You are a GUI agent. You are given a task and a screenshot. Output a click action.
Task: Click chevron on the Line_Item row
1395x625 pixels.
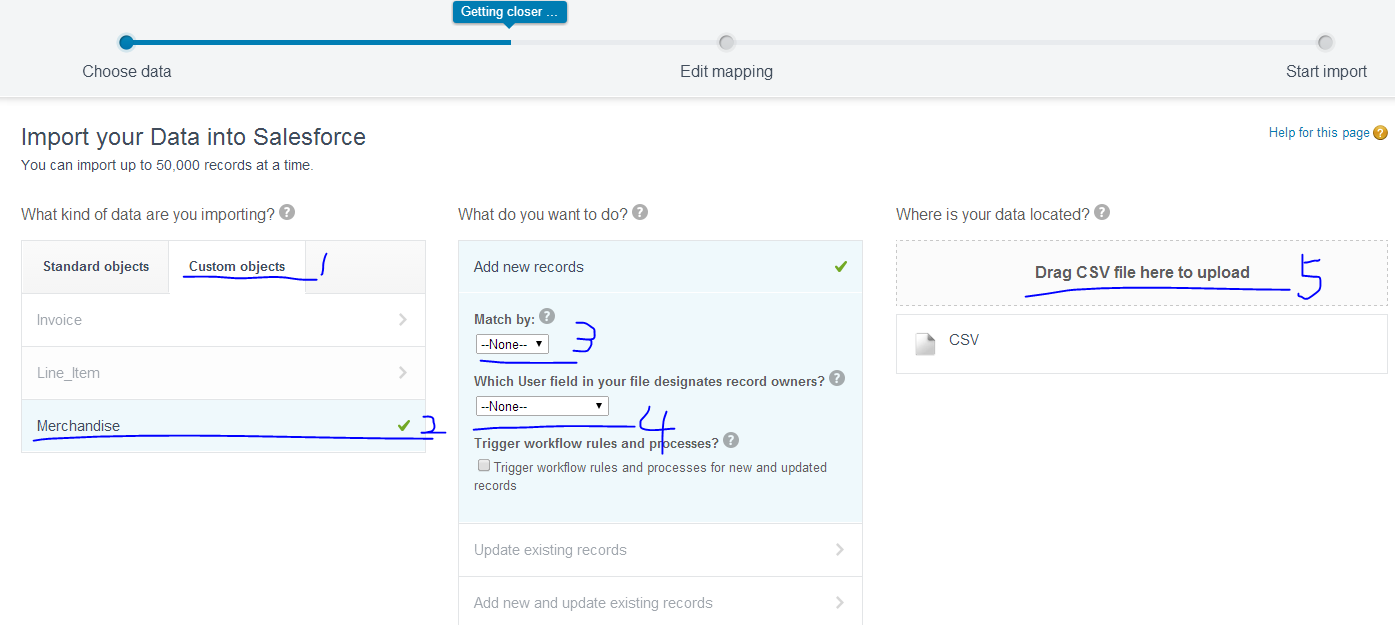[x=403, y=373]
